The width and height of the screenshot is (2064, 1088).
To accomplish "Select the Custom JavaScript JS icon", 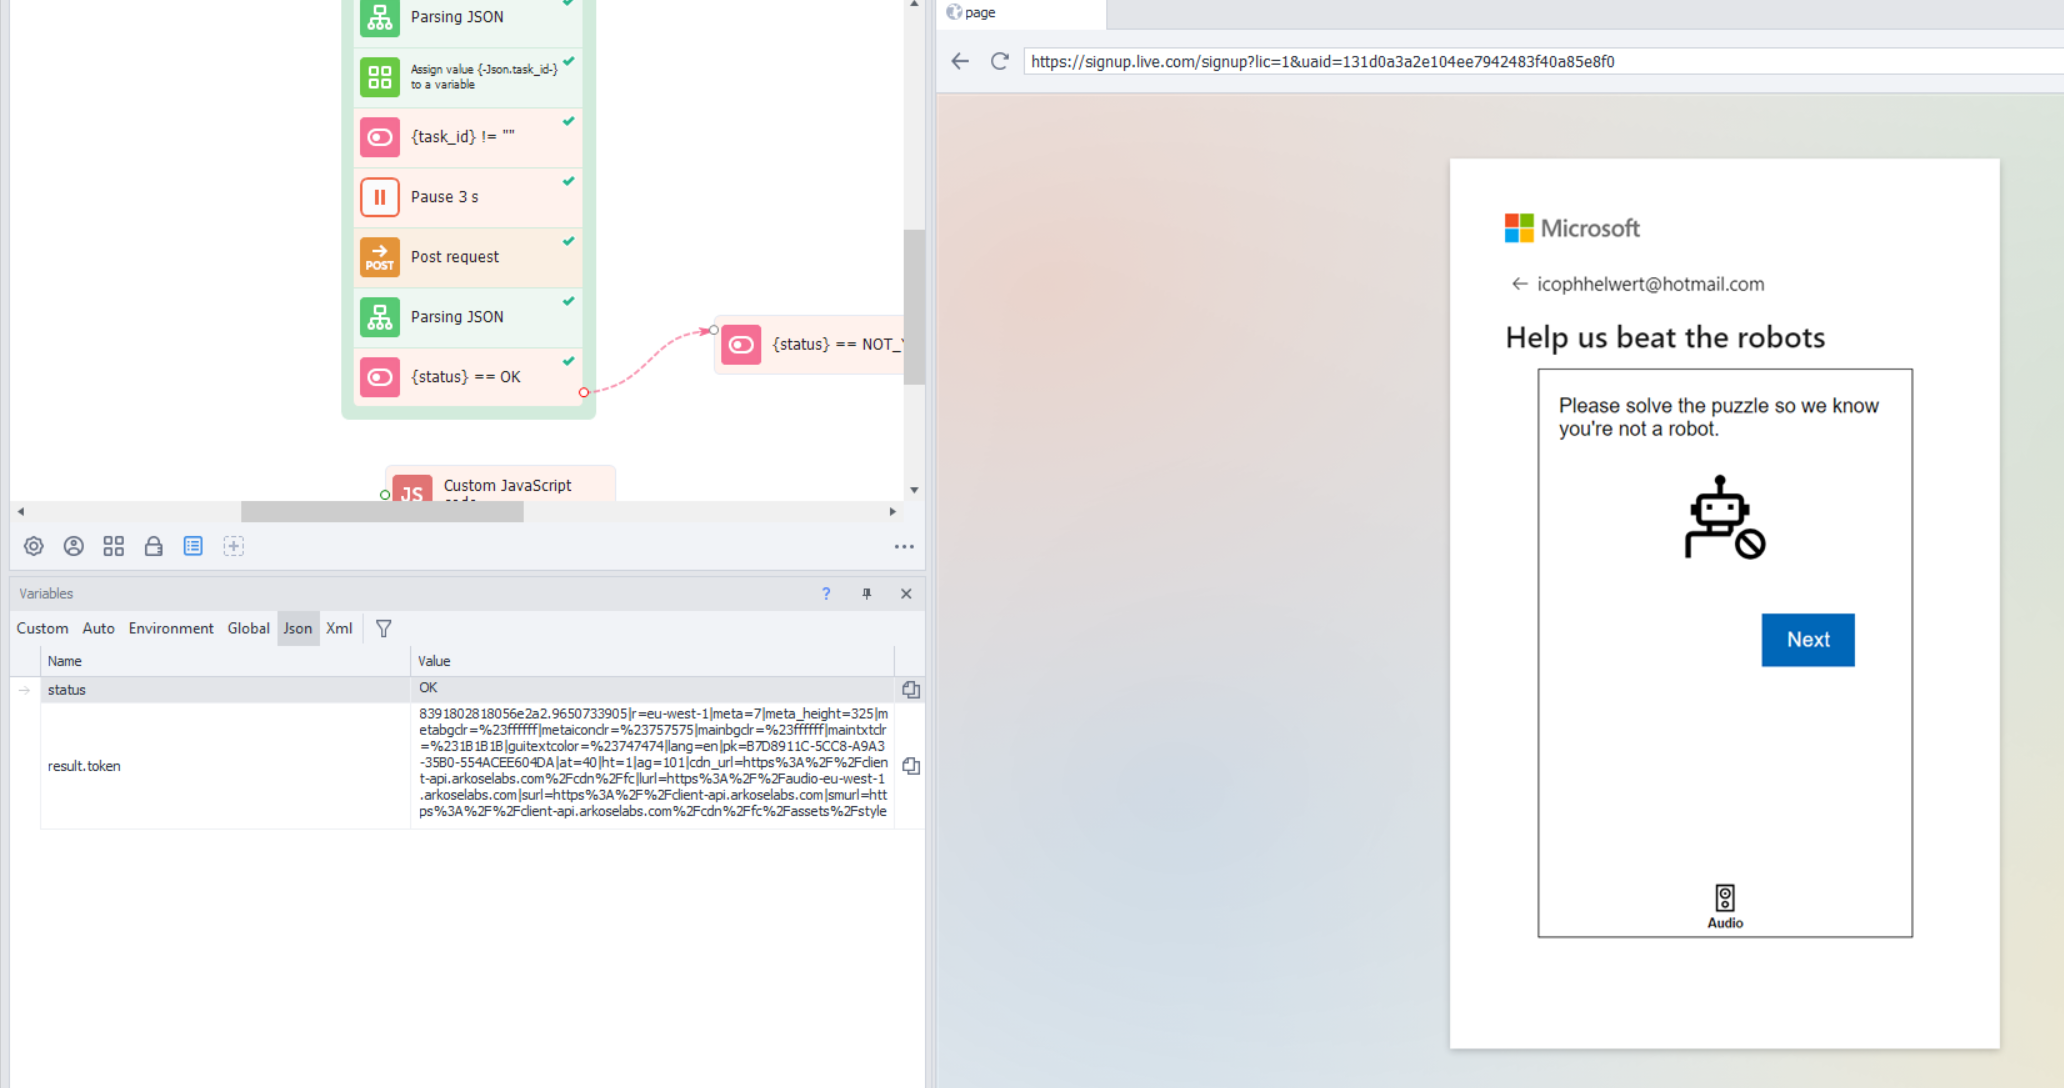I will (412, 490).
